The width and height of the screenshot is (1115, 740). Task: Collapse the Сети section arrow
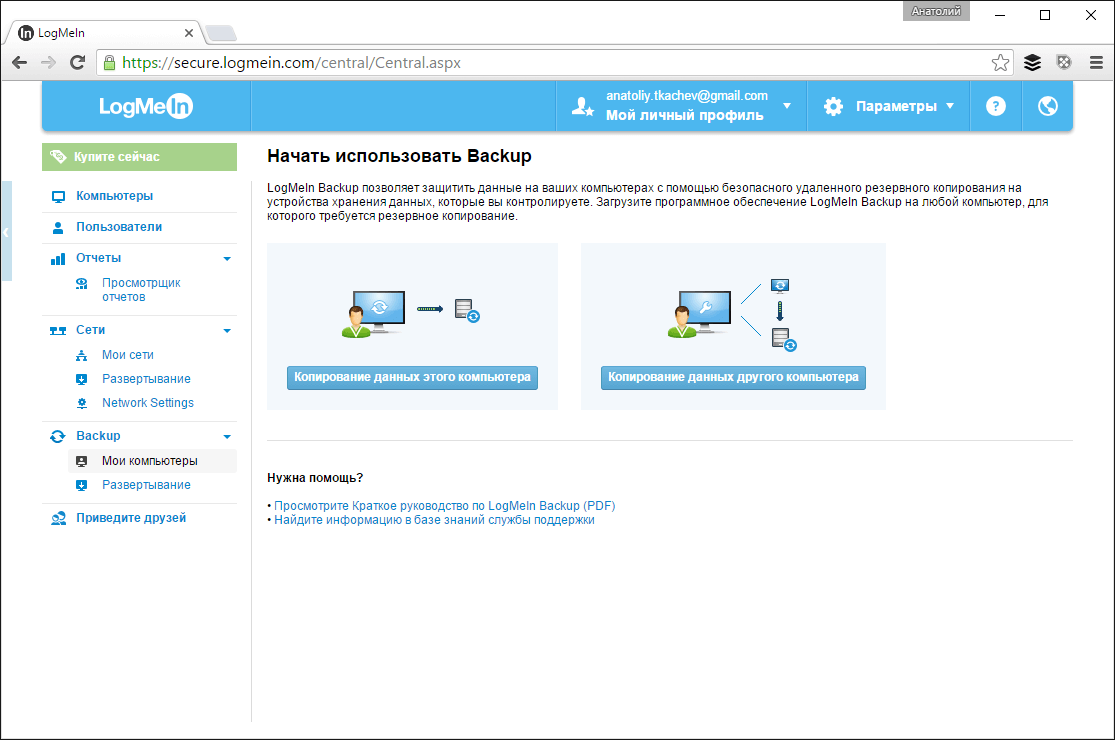pyautogui.click(x=227, y=331)
